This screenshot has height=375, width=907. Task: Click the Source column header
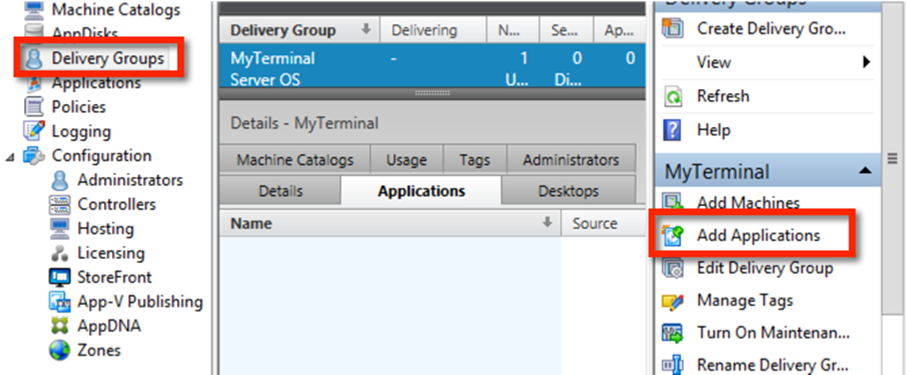[604, 223]
